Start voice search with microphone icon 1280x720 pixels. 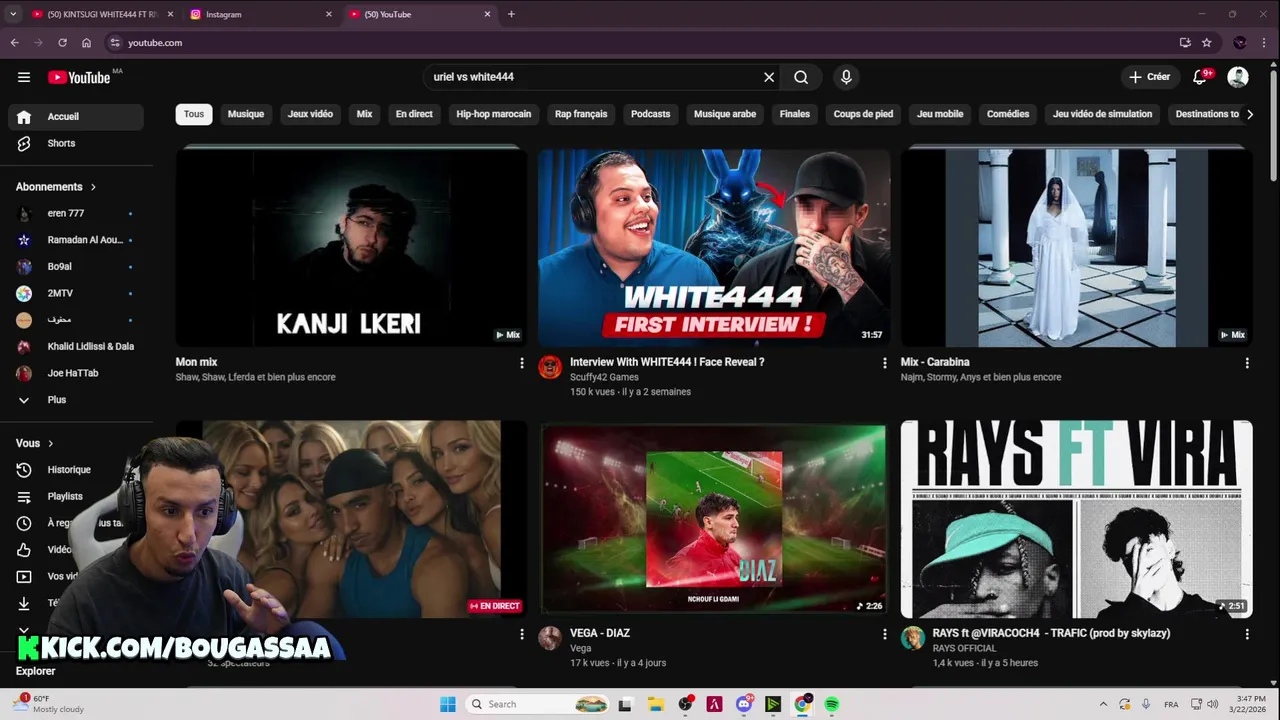coord(846,77)
